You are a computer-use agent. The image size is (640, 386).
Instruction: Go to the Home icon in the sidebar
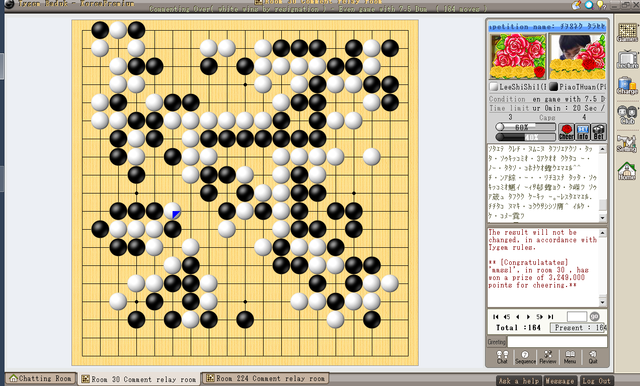(x=627, y=171)
